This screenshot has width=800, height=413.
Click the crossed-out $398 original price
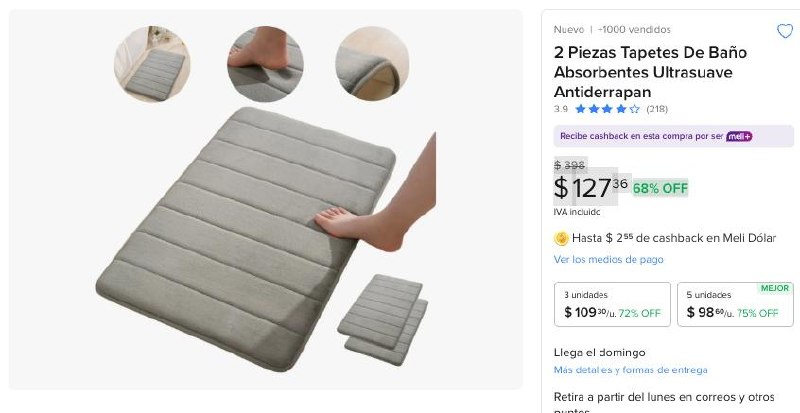(x=569, y=165)
